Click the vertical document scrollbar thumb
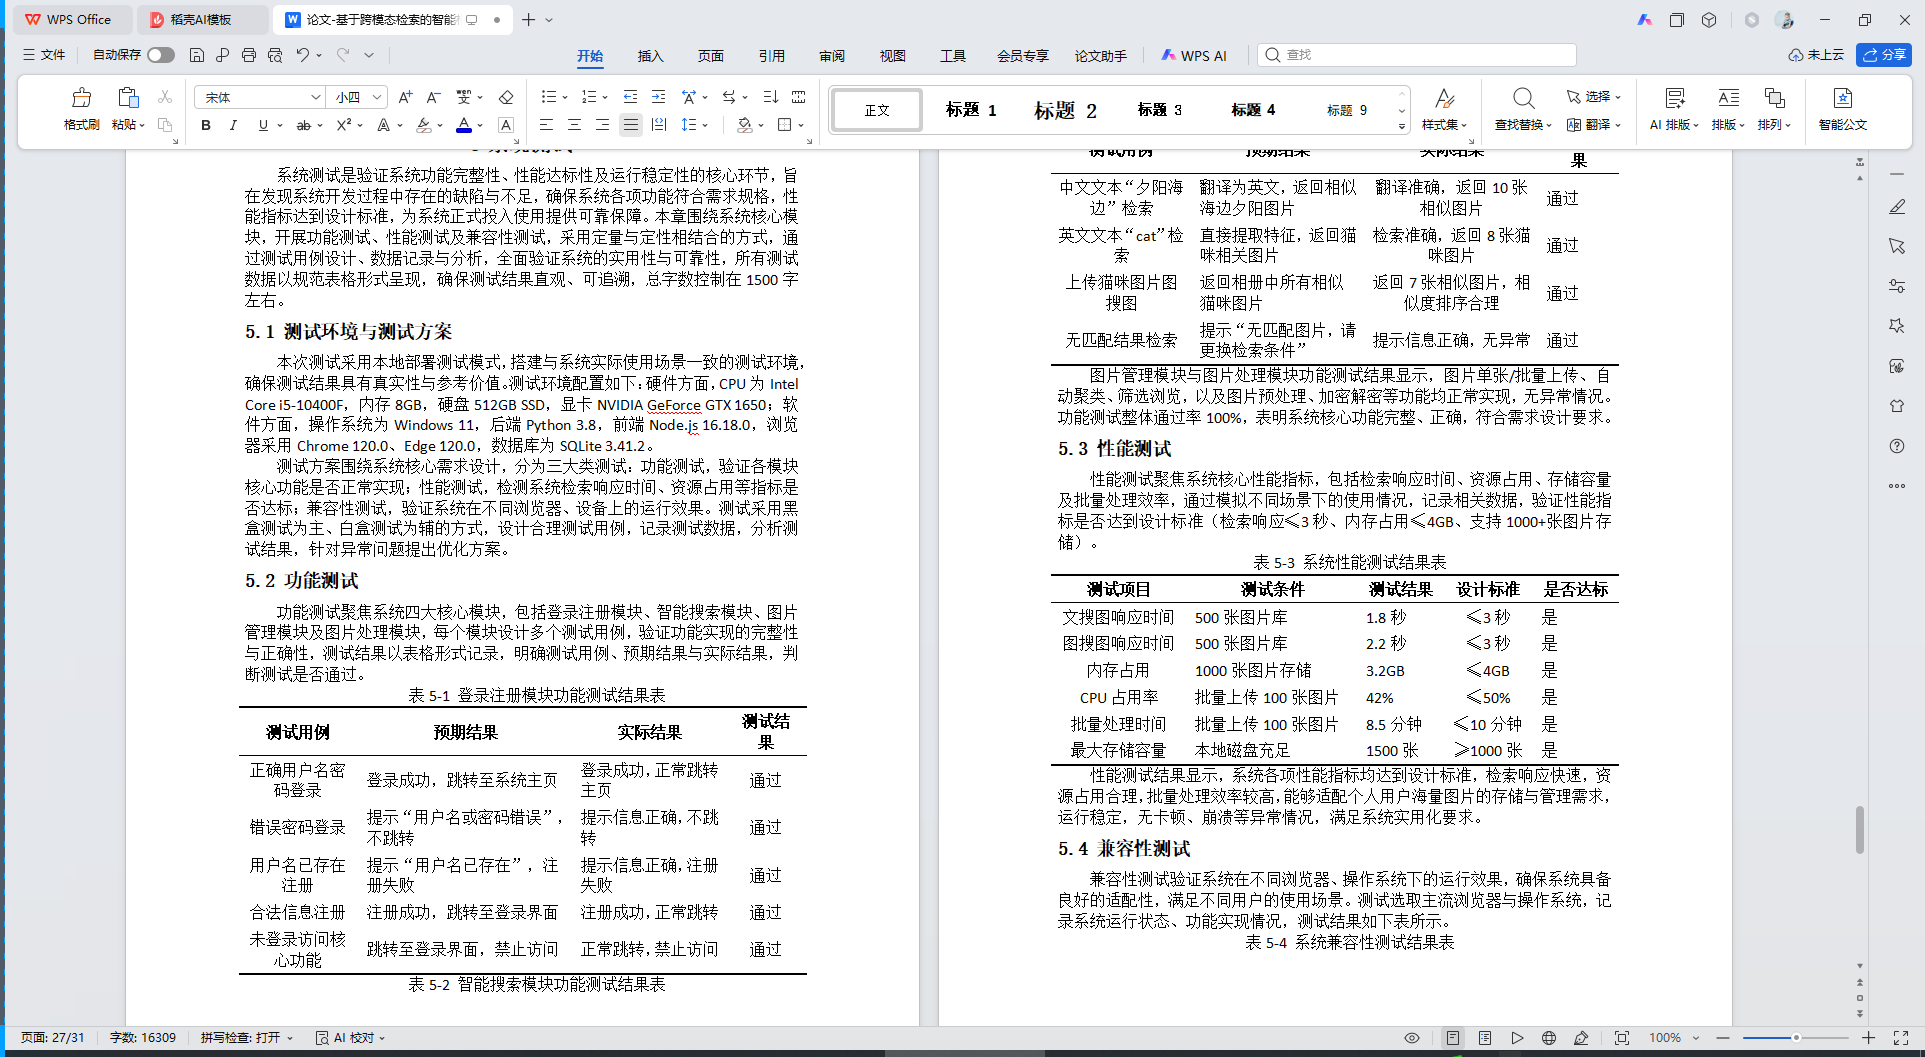Viewport: 1925px width, 1057px height. 1860,829
